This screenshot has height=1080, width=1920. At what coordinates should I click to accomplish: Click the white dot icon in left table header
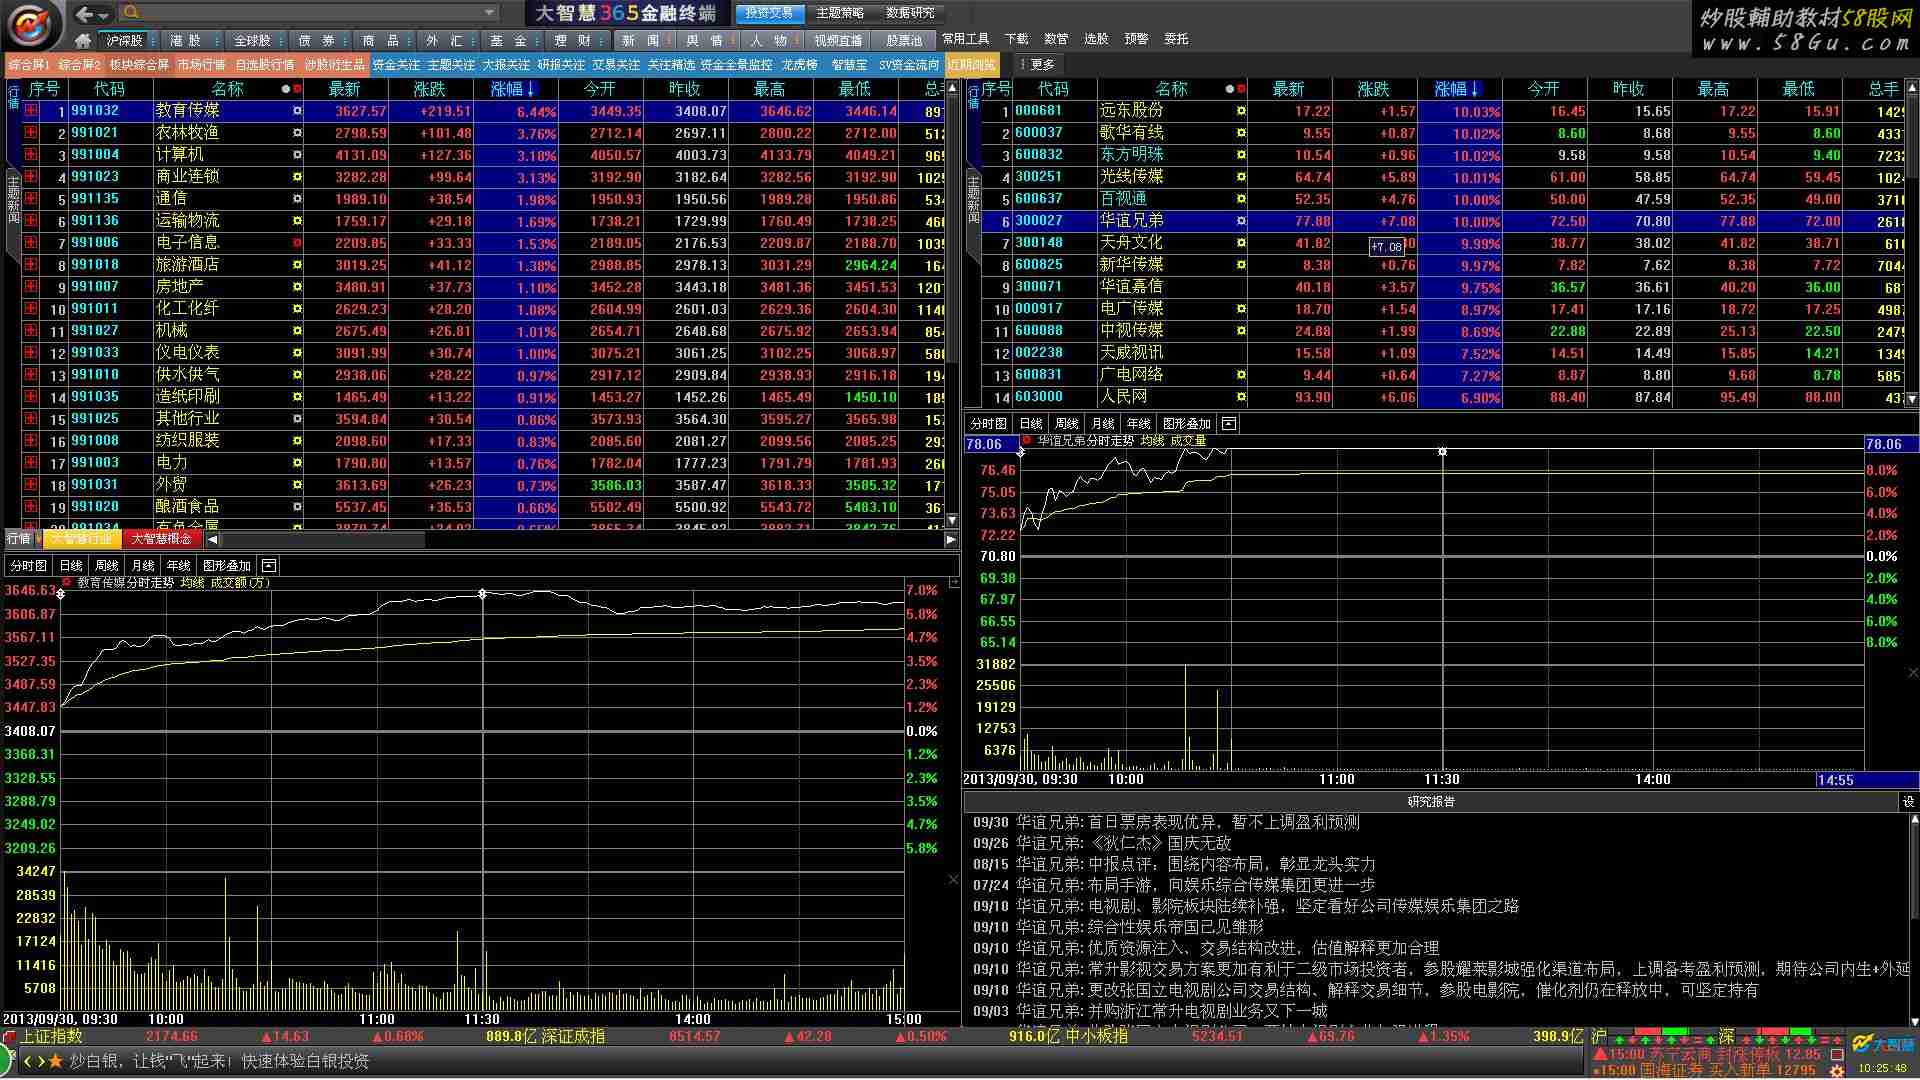pos(286,89)
